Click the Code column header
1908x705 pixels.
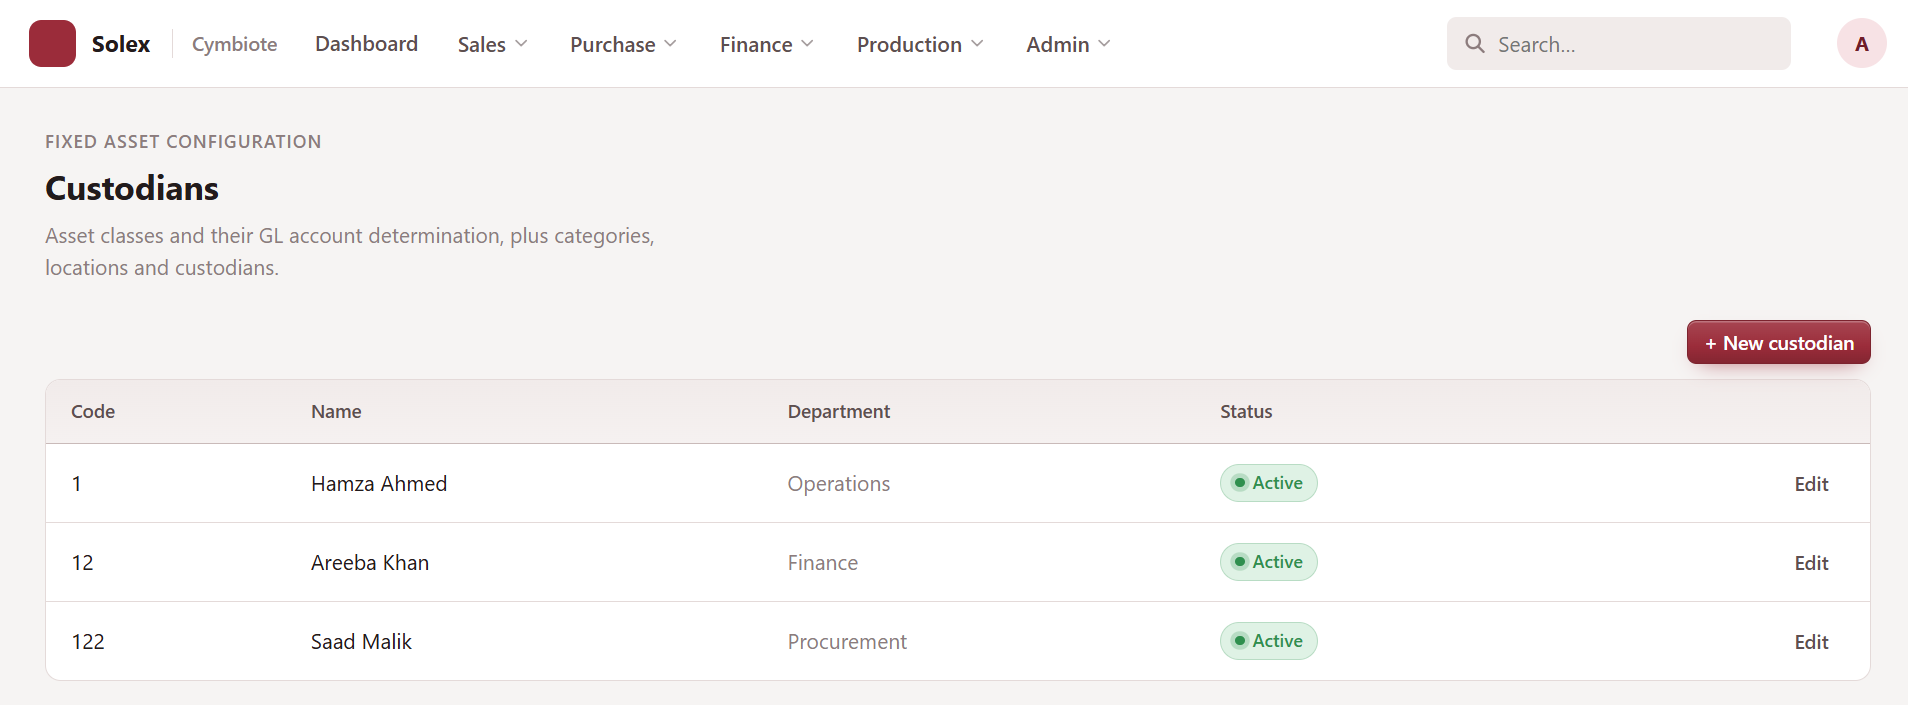point(93,412)
